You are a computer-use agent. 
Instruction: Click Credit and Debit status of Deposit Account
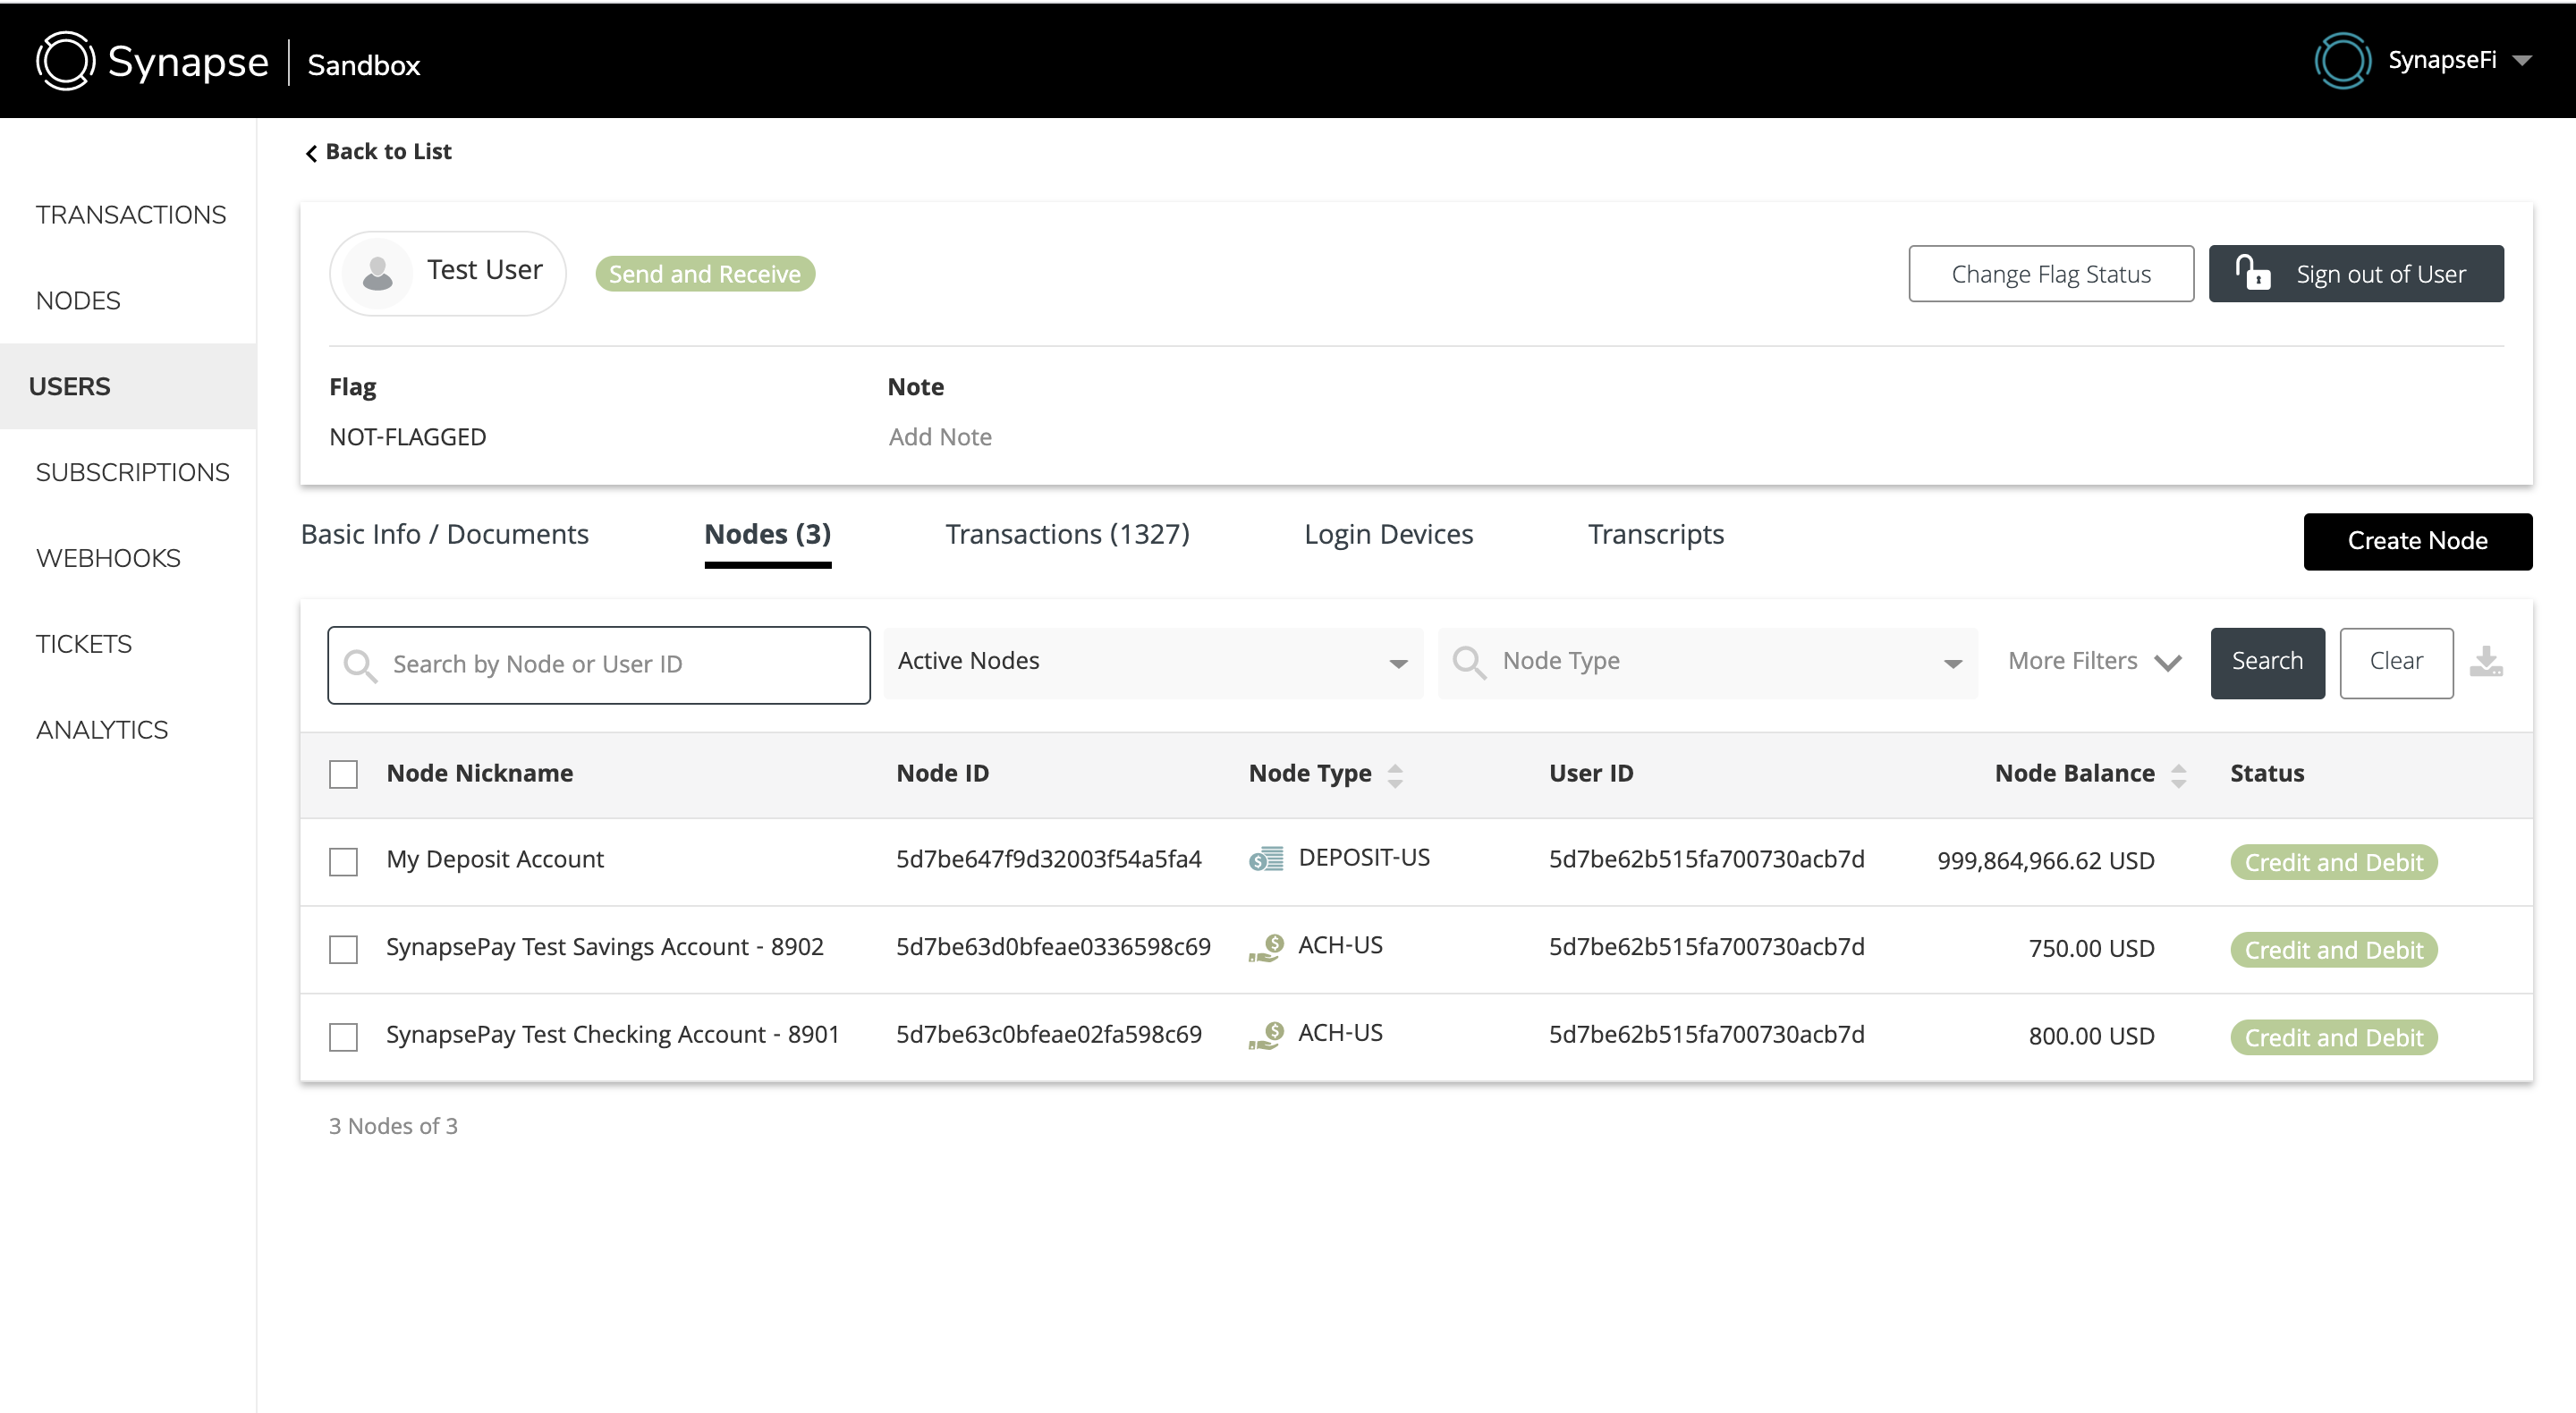[x=2333, y=862]
